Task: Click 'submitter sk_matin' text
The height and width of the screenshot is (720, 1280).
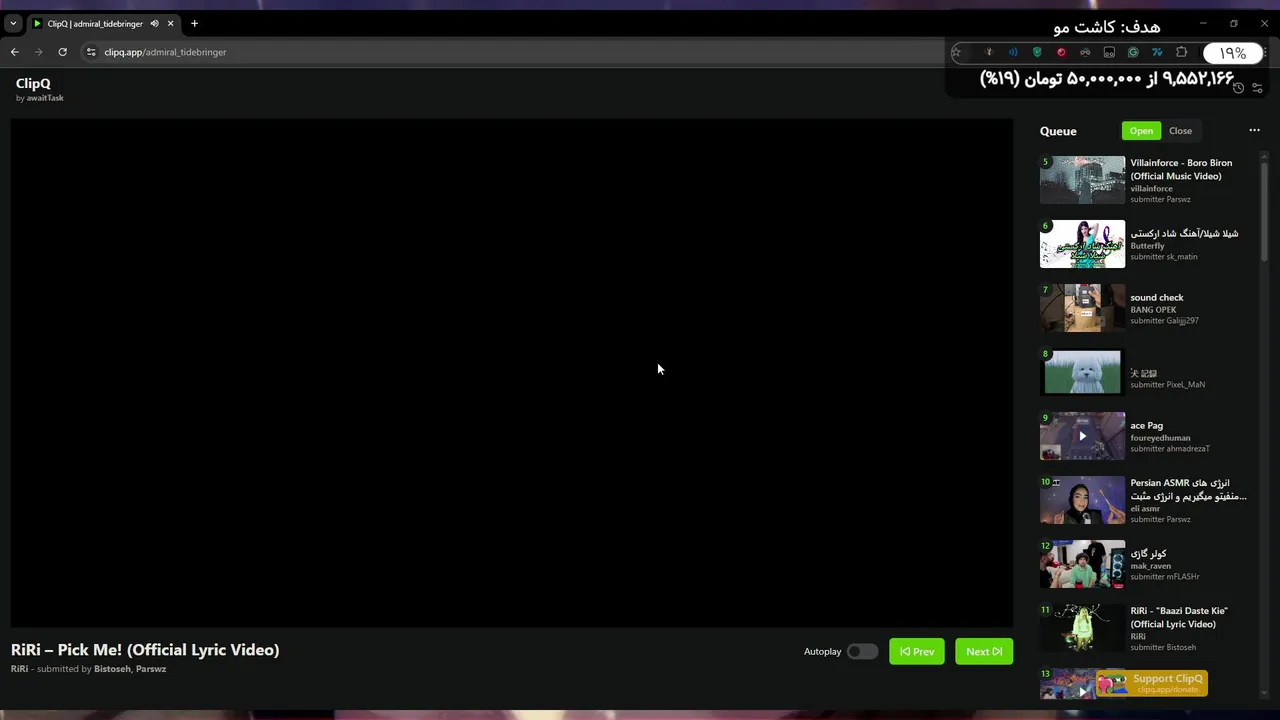Action: click(x=1164, y=257)
